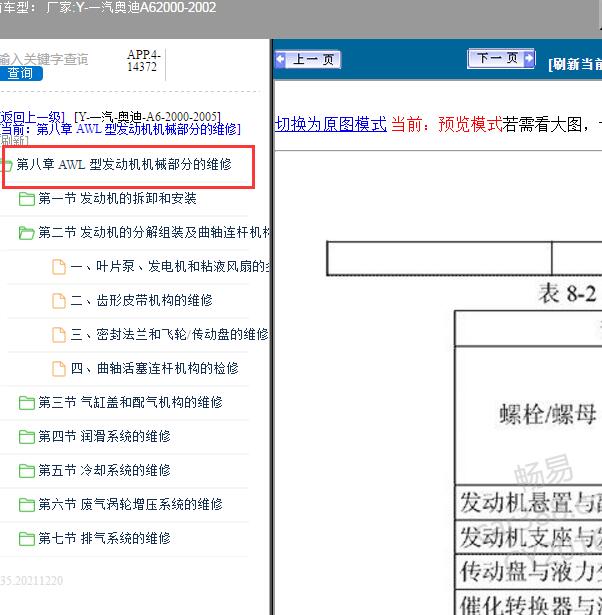602x615 pixels.
Task: Open 三、密封法兰和飞轮/传动盘的维修
Action: tap(169, 335)
